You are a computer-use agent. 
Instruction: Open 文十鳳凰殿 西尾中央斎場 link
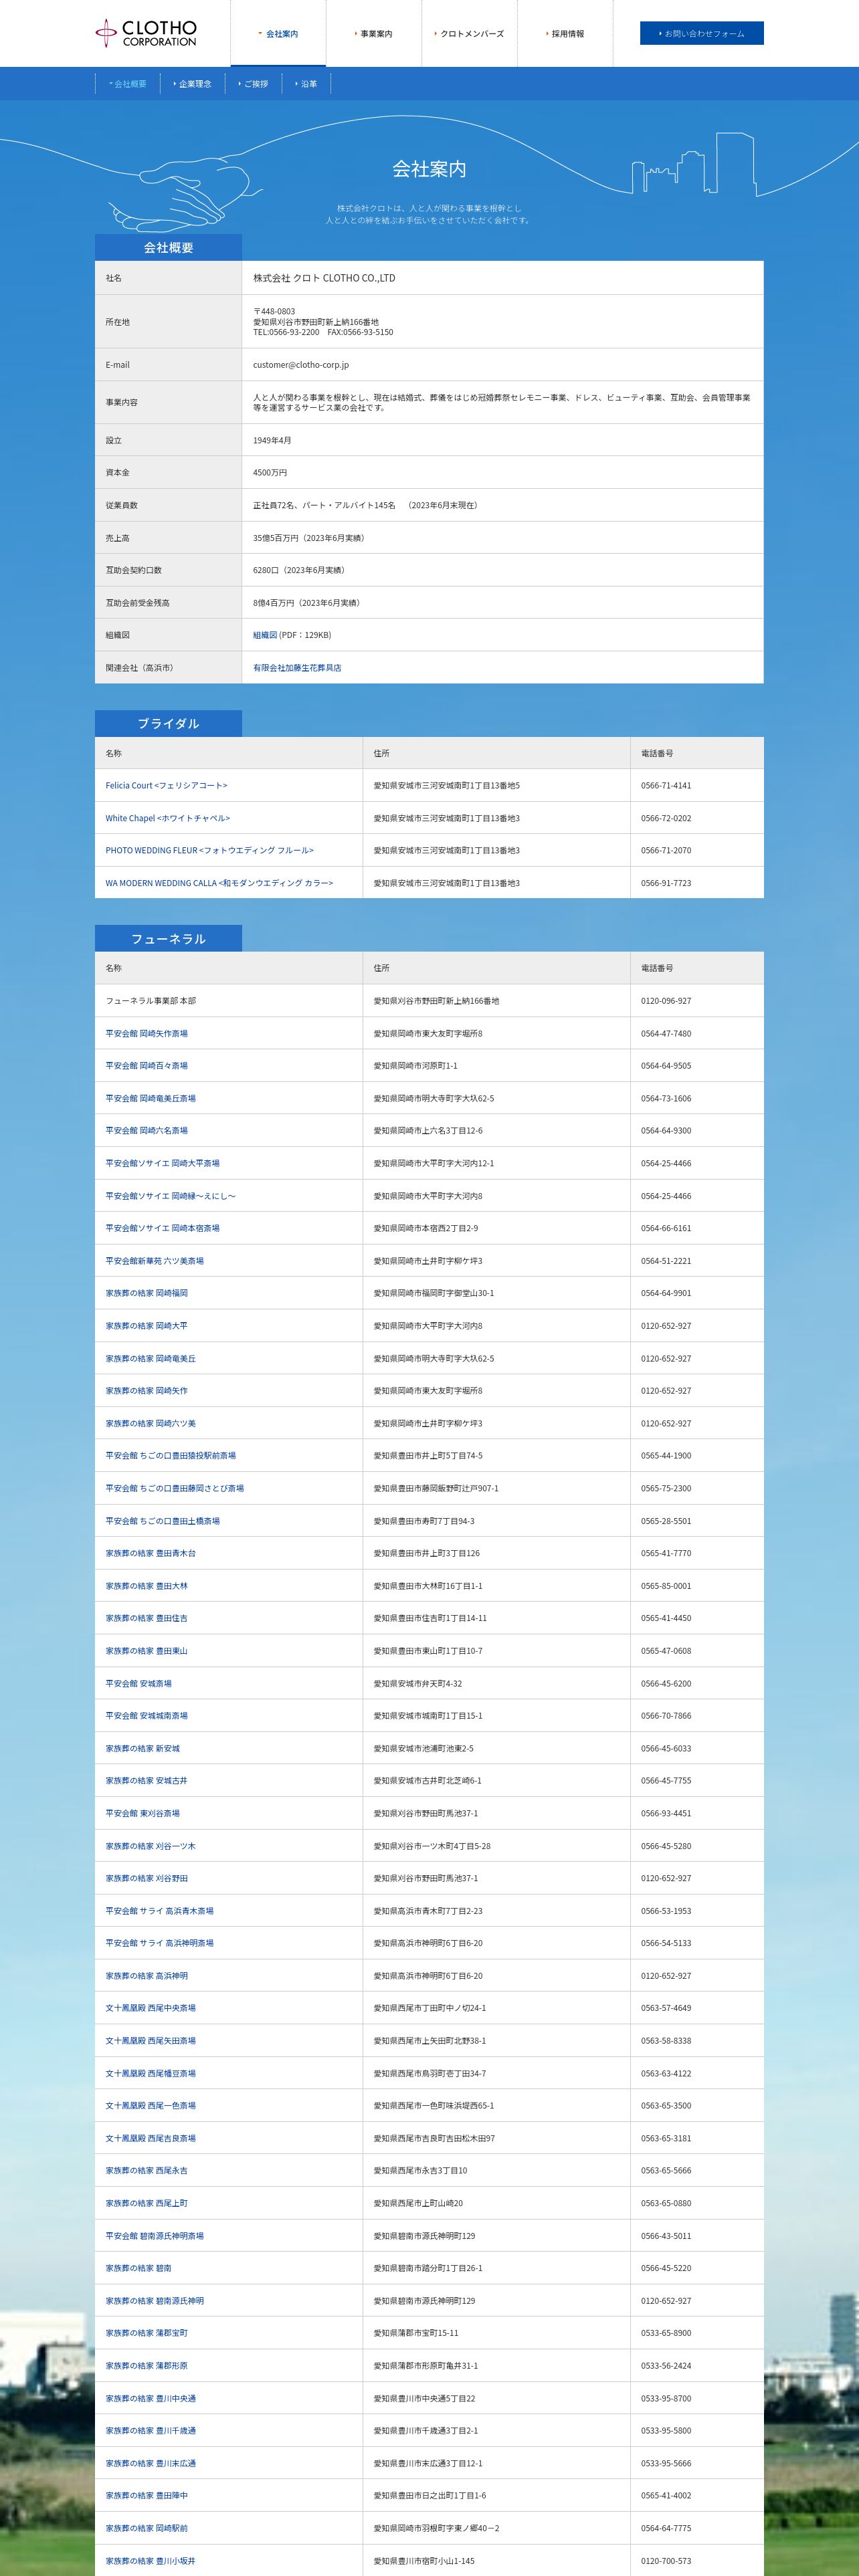tap(151, 2008)
